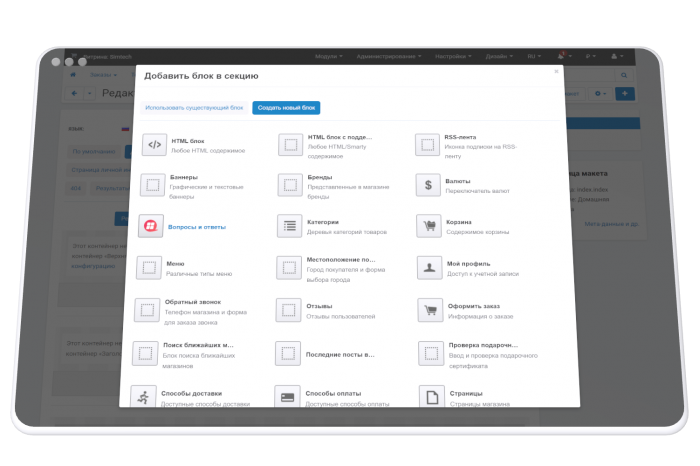Click the Отзывы block title
This screenshot has width=700, height=466.
tap(319, 306)
